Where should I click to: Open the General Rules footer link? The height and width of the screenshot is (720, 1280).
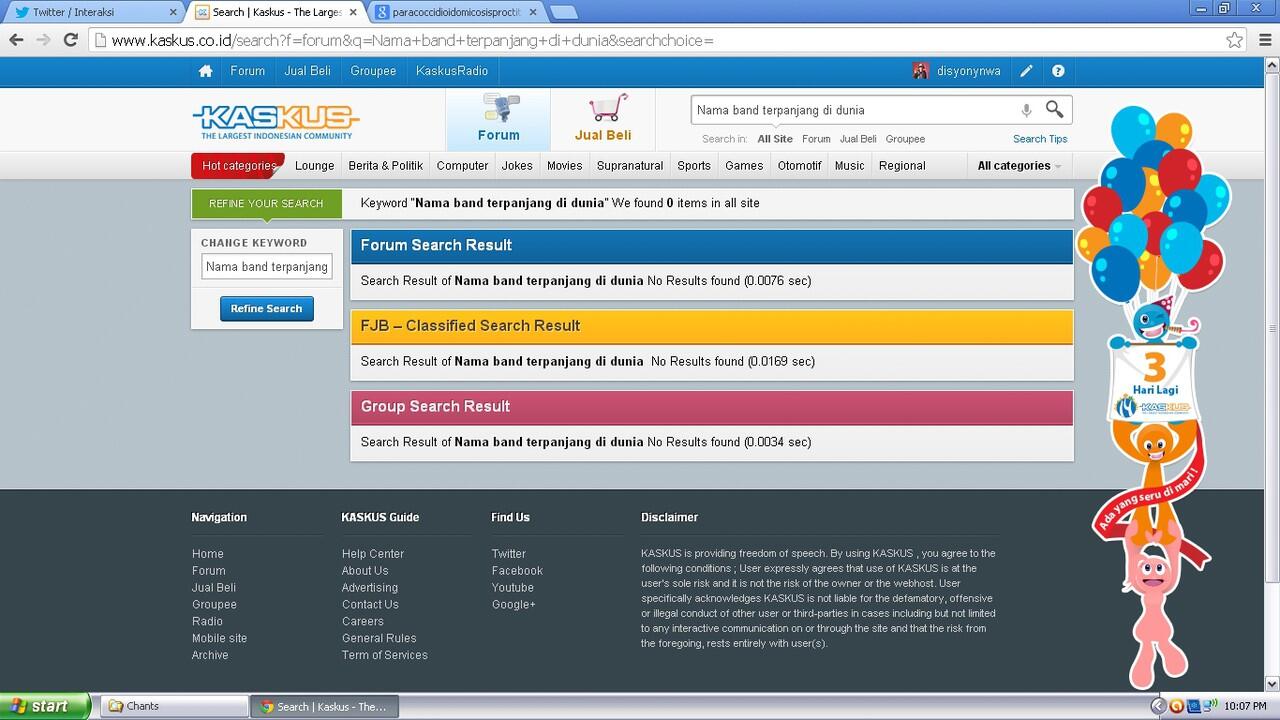click(379, 638)
